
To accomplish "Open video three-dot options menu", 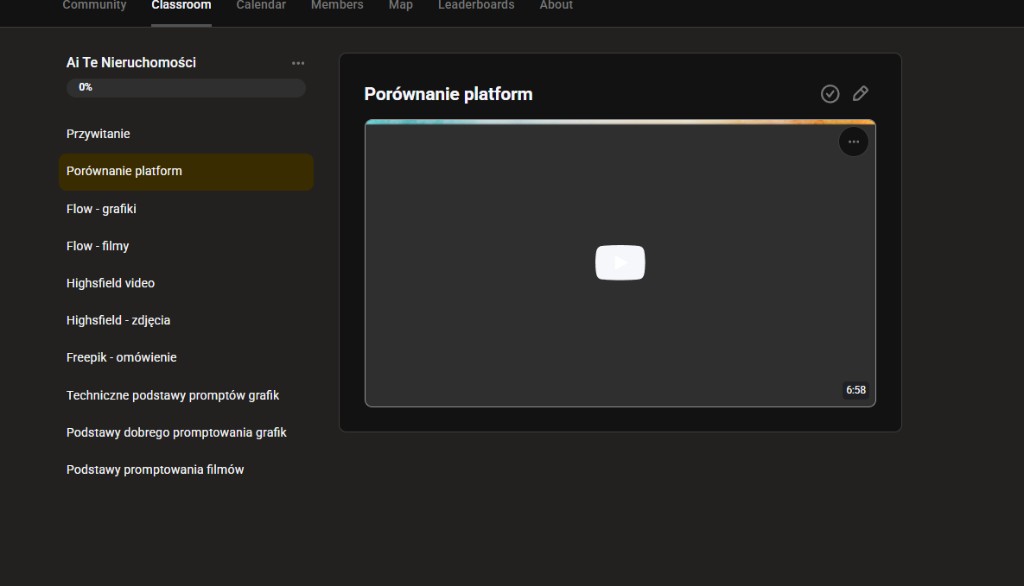I will click(x=853, y=142).
